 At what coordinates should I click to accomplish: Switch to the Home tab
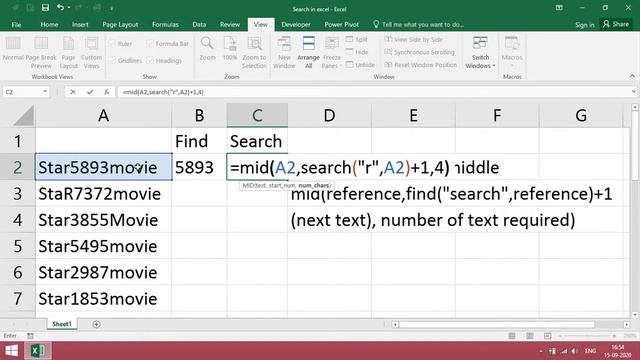click(x=49, y=24)
